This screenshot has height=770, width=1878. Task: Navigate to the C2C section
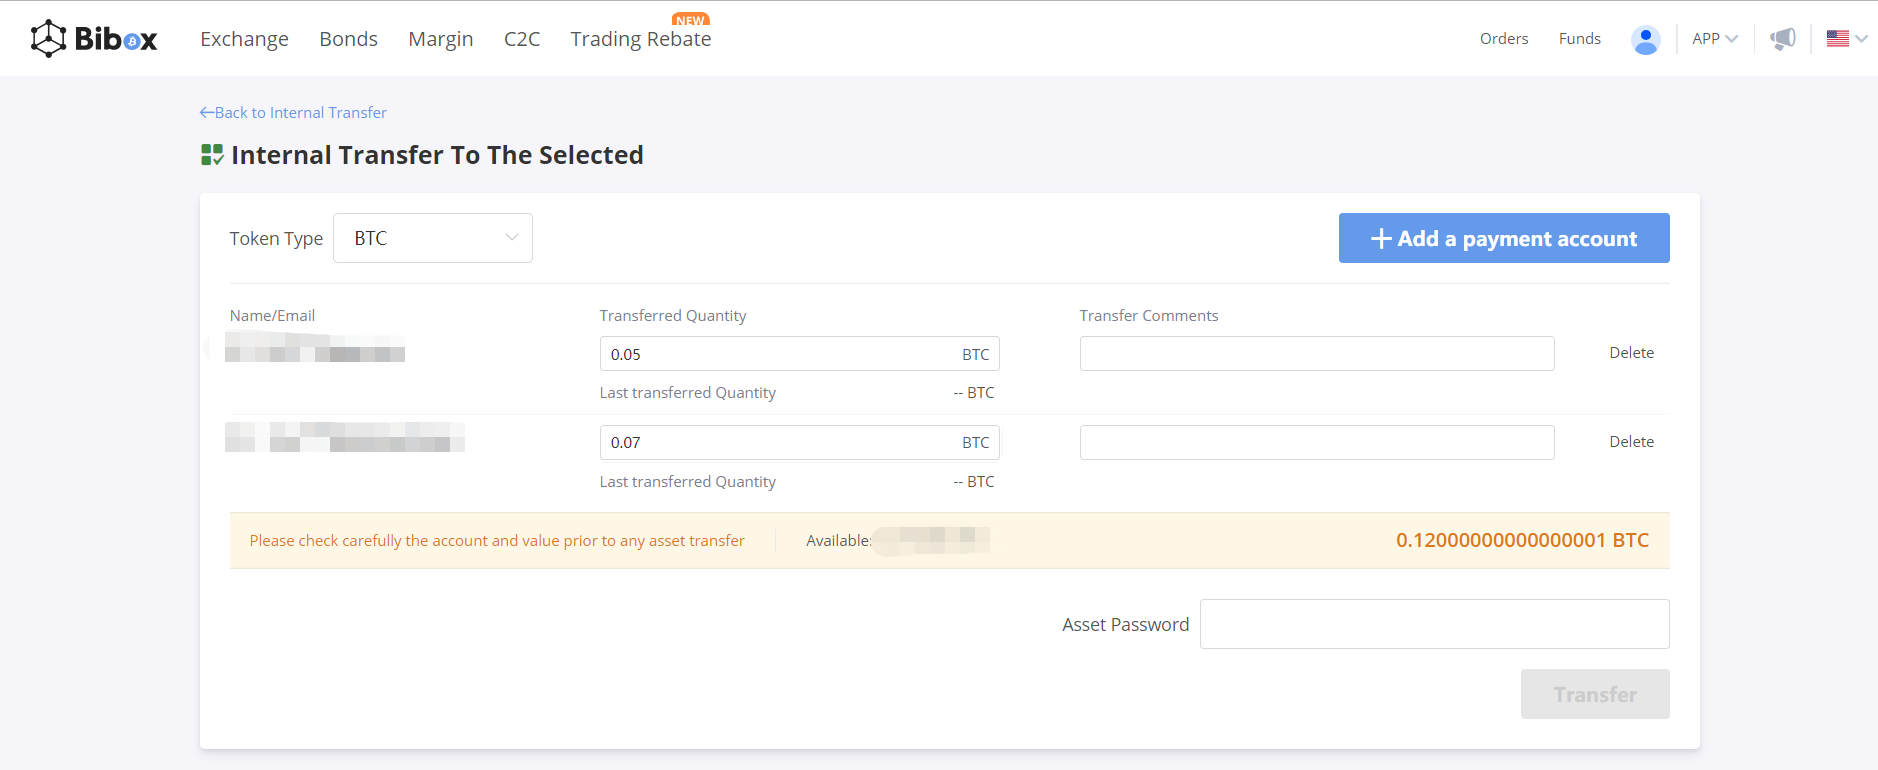(521, 39)
